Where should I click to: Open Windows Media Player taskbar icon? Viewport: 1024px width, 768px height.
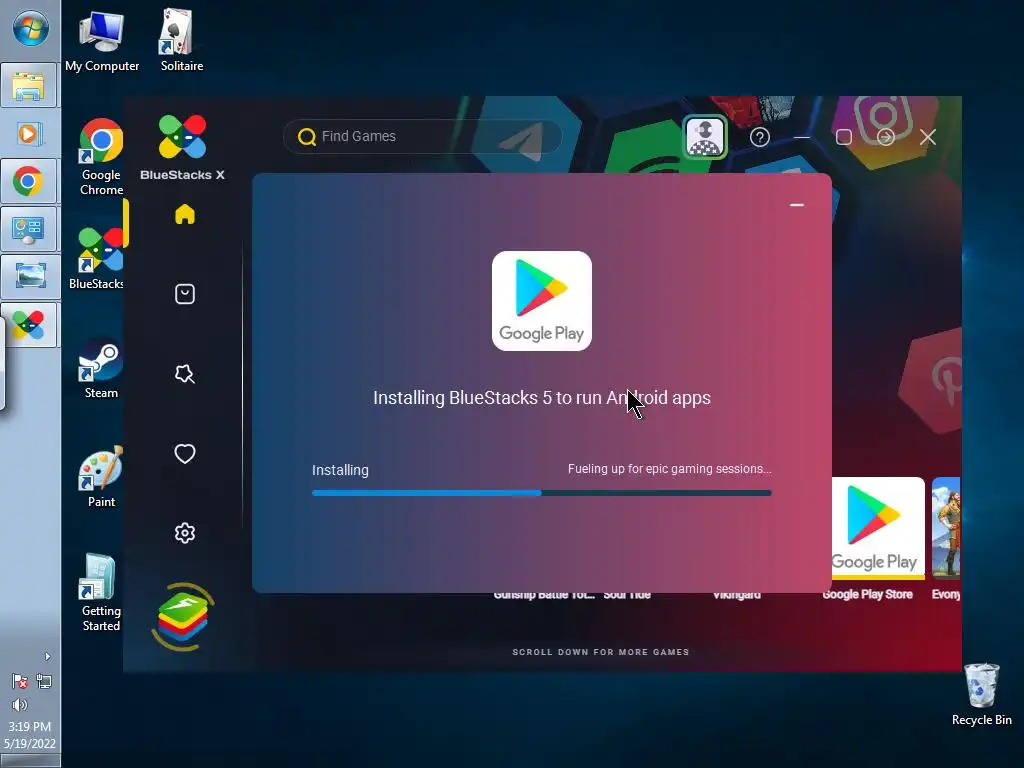(x=29, y=135)
